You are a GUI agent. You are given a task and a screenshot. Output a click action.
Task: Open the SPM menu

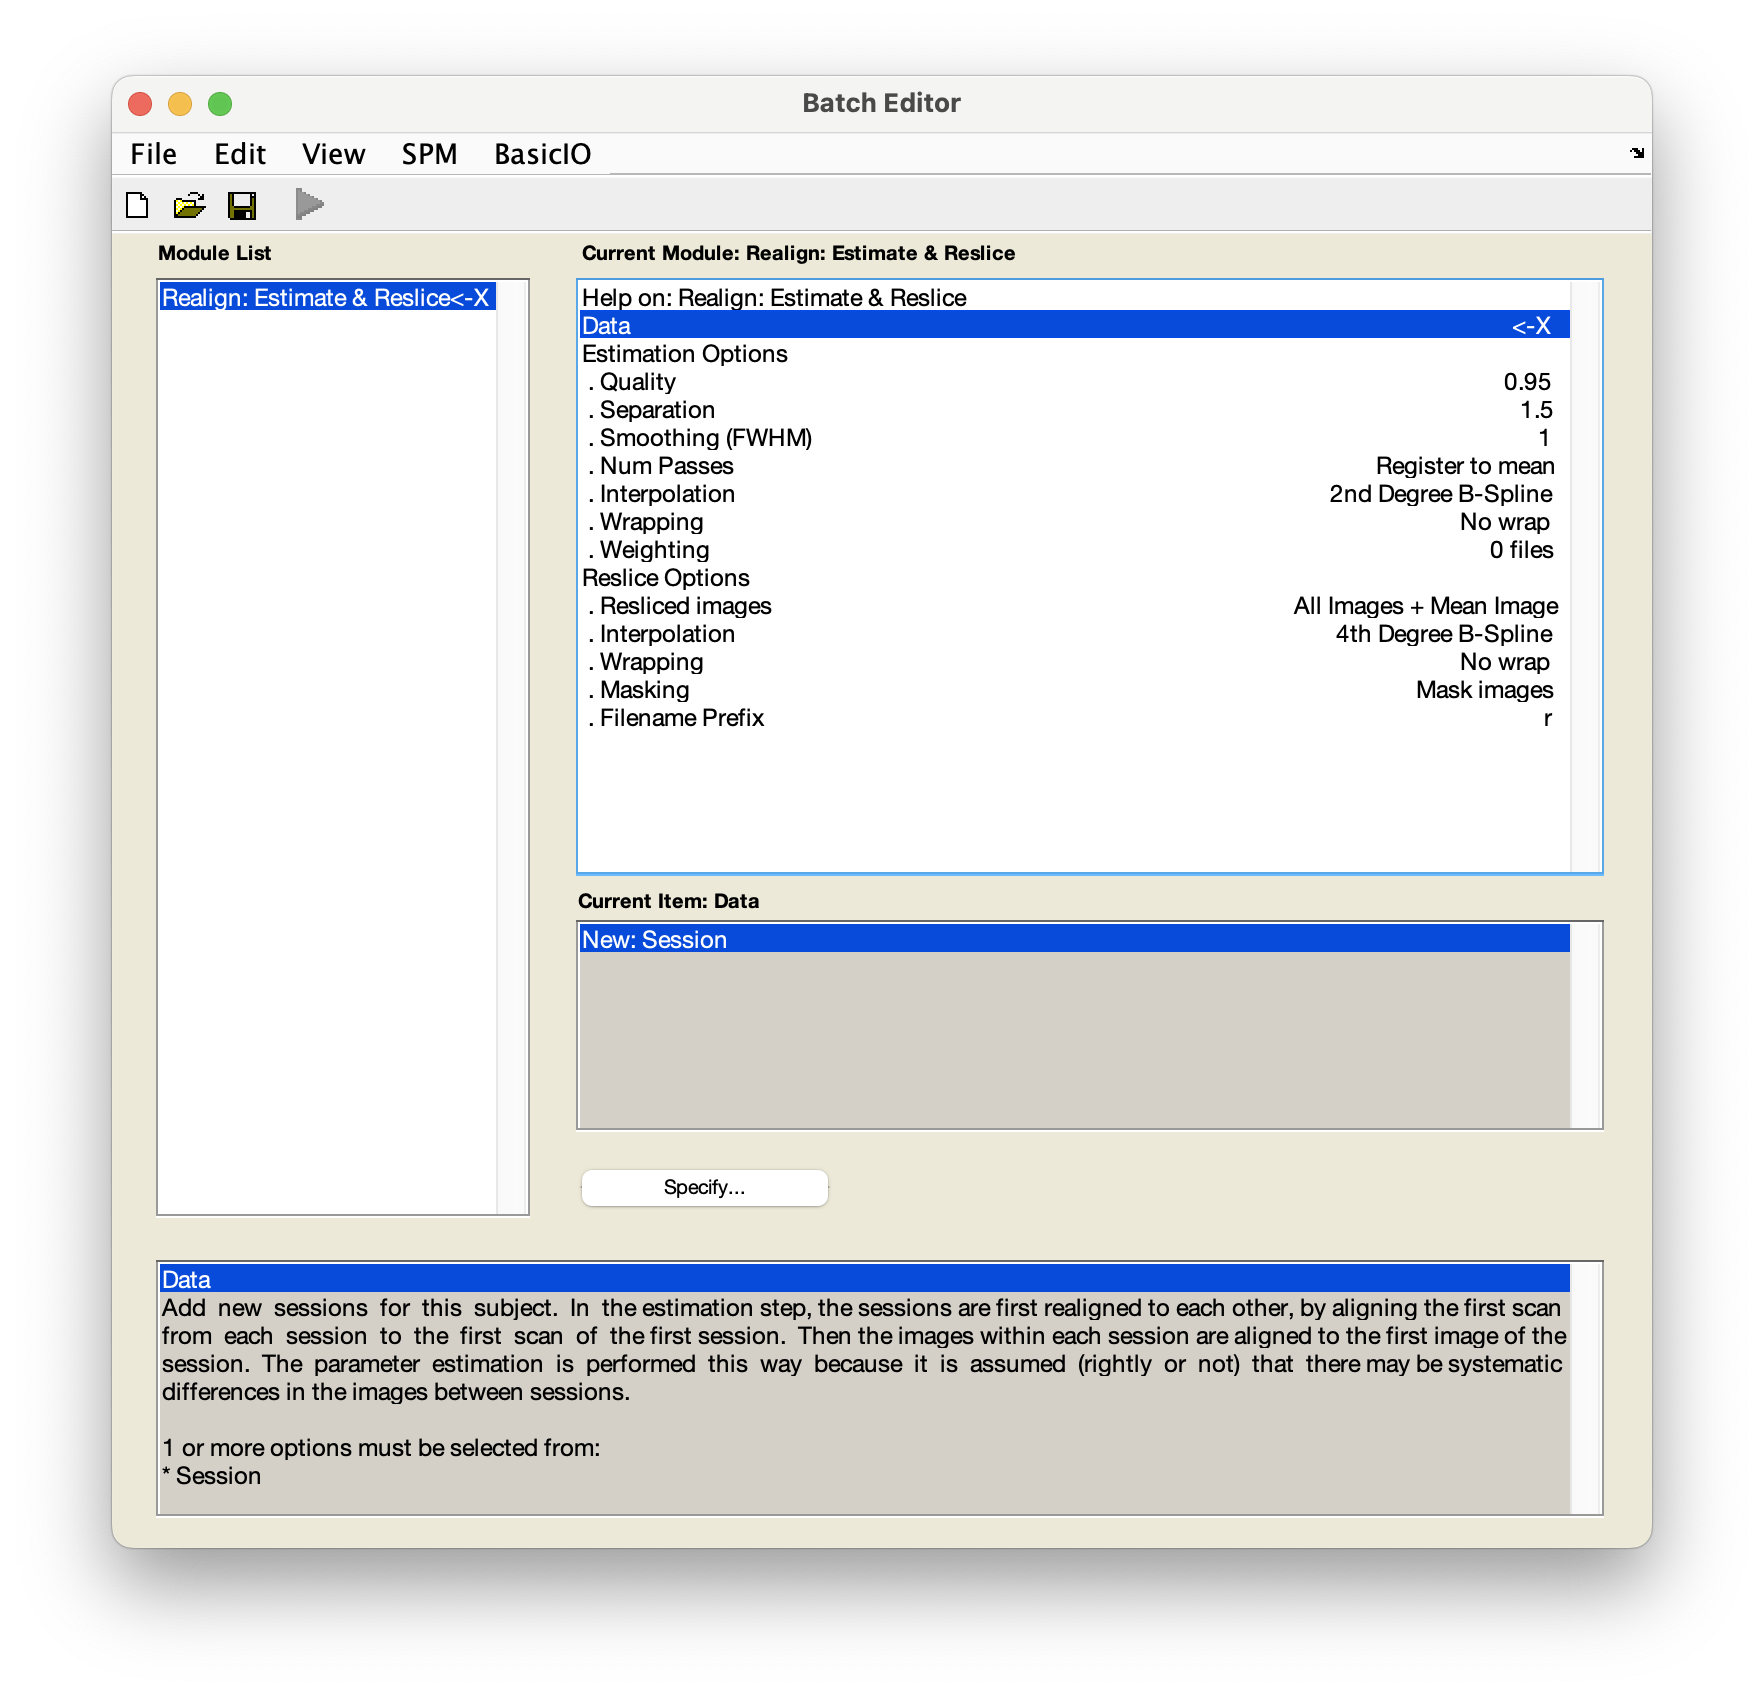pos(429,154)
